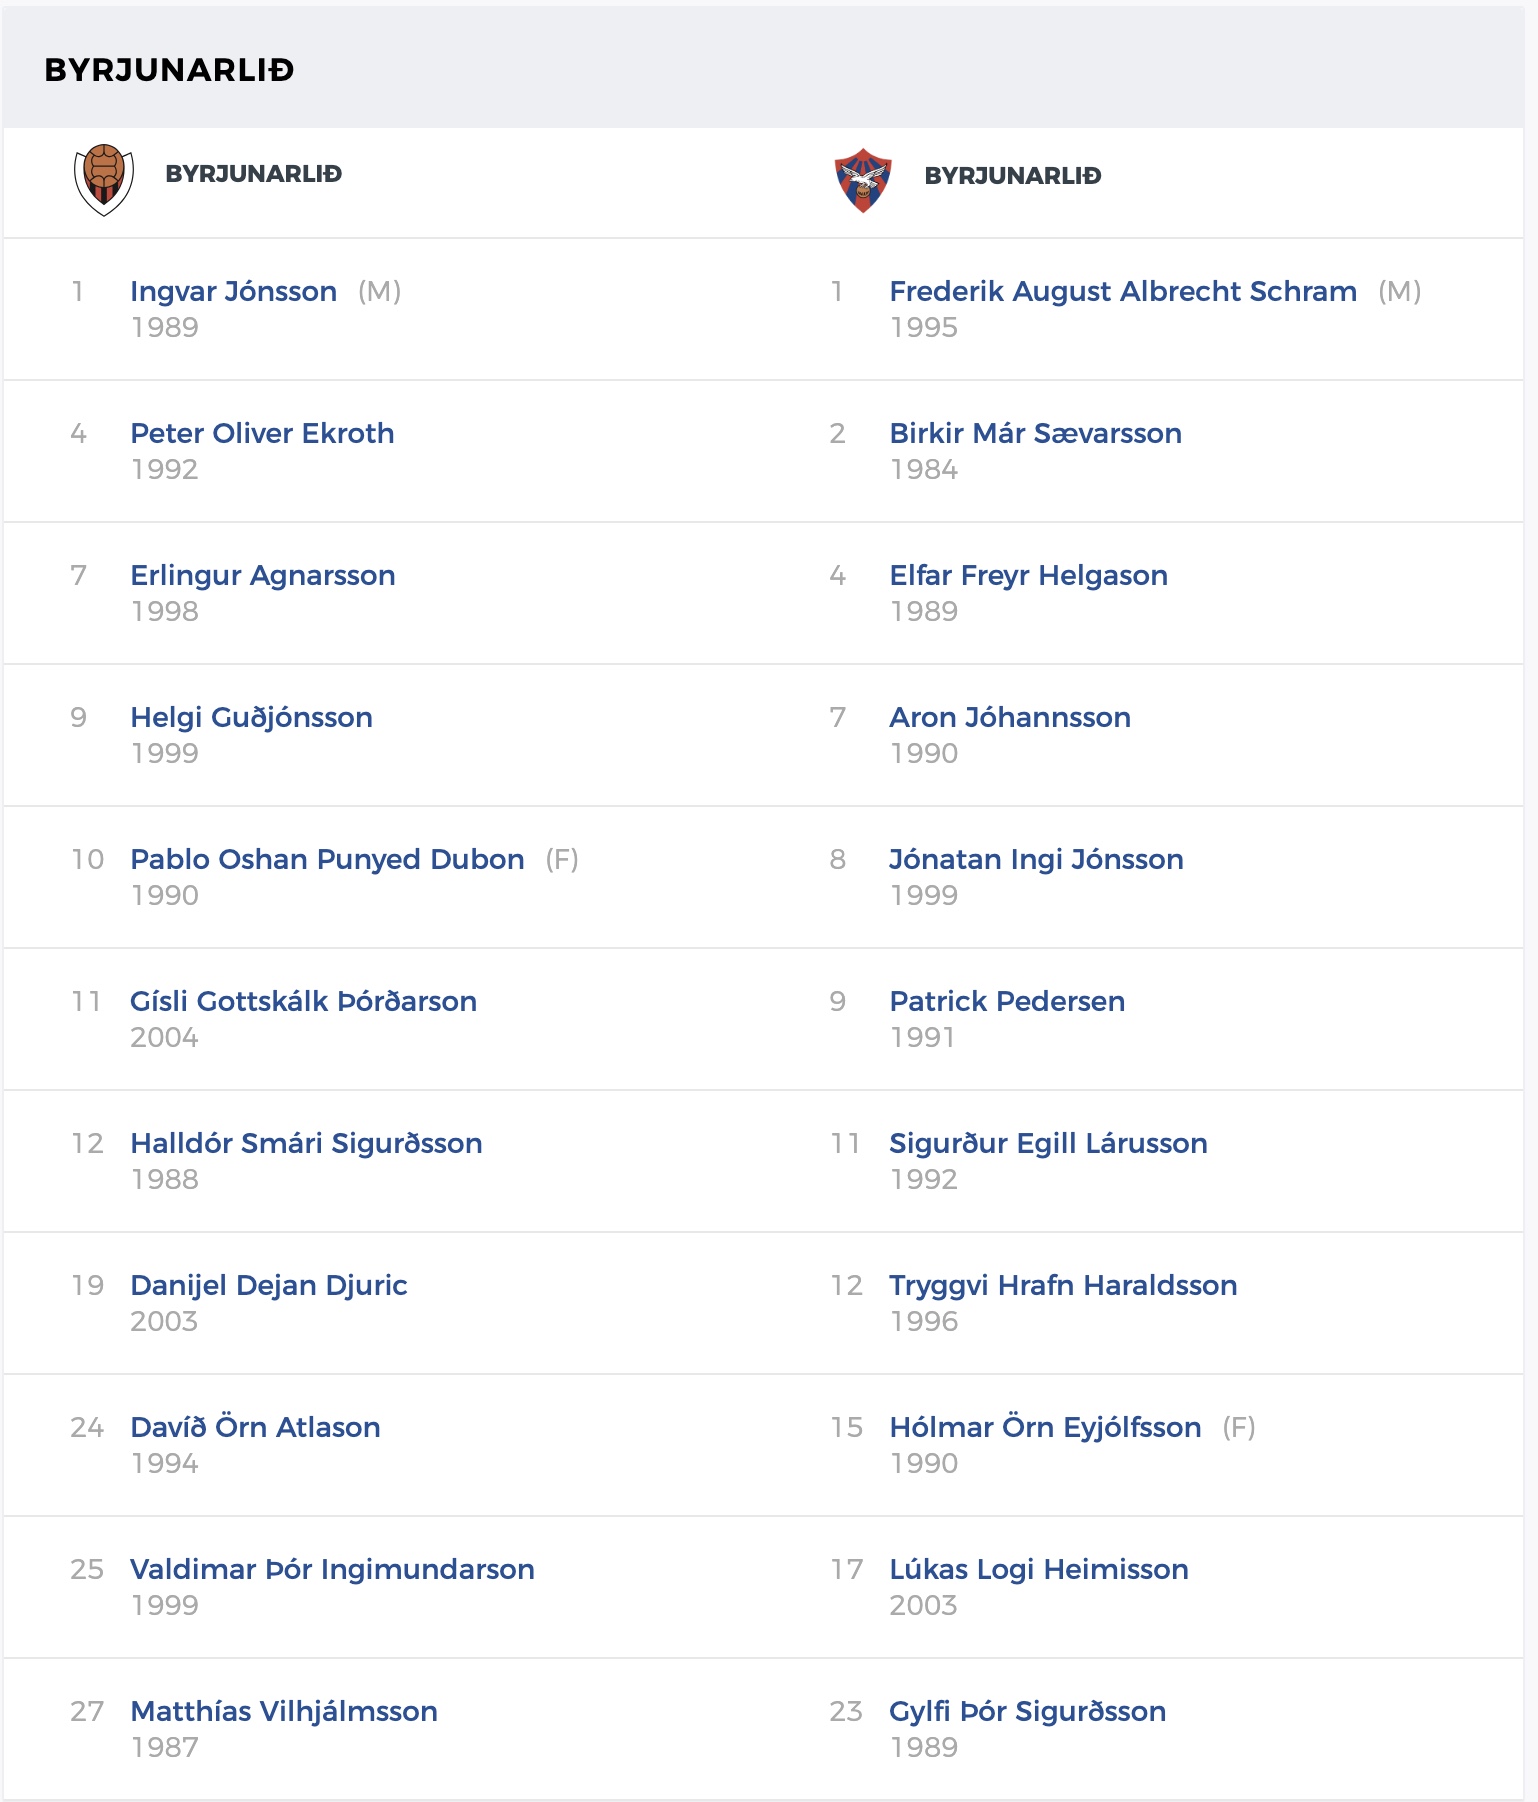Open Frederik August Albrecht Schram profile
This screenshot has width=1538, height=1802.
pos(1124,292)
